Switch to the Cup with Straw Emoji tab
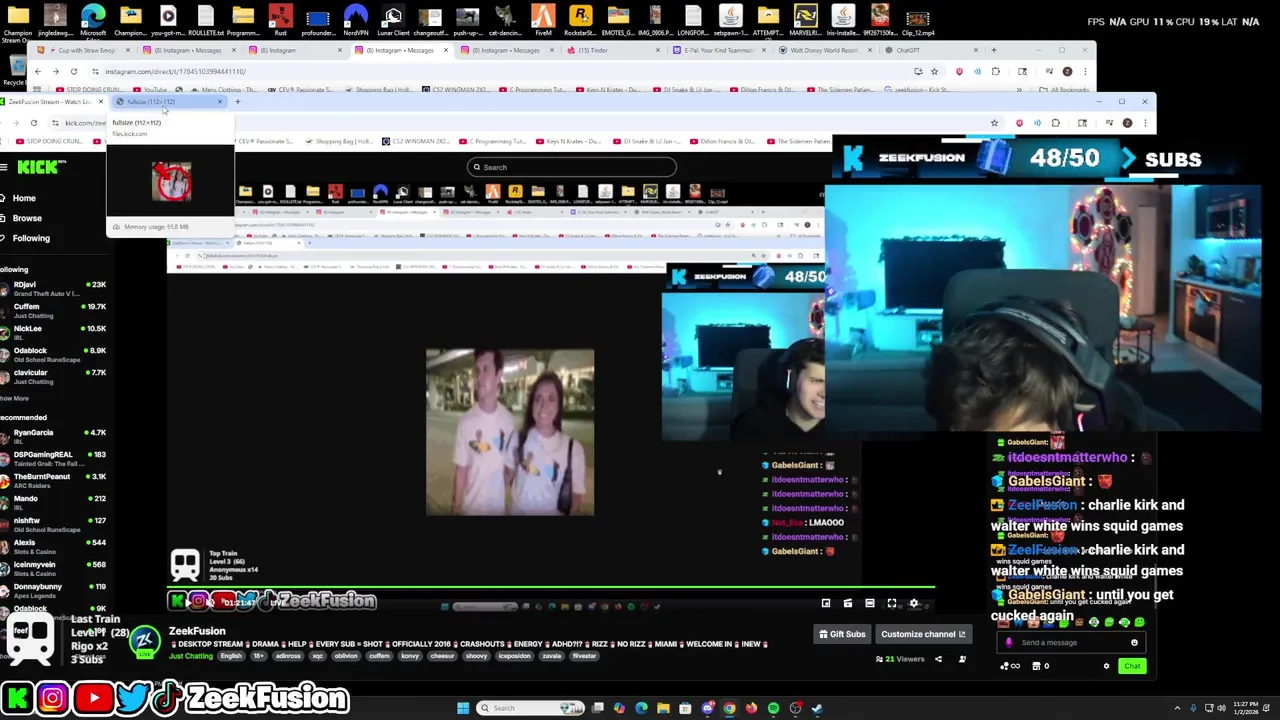 (85, 50)
